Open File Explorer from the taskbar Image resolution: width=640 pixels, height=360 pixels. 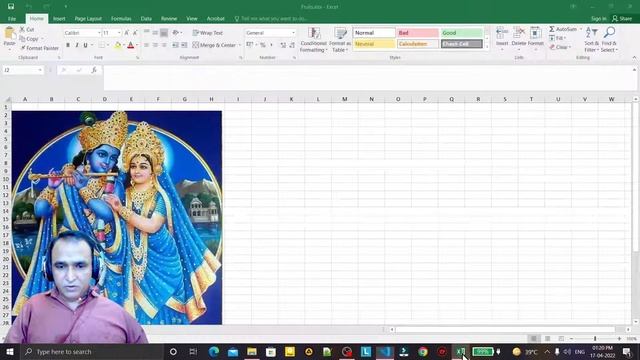pyautogui.click(x=252, y=351)
